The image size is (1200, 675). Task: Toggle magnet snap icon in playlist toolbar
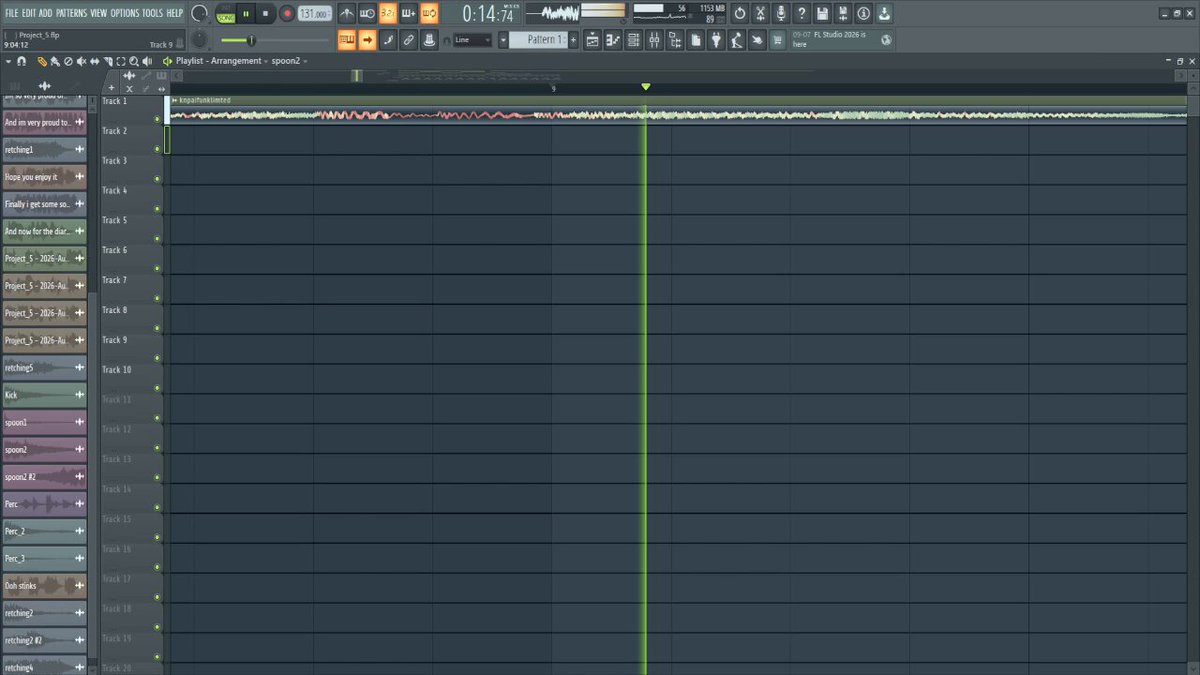(x=22, y=61)
